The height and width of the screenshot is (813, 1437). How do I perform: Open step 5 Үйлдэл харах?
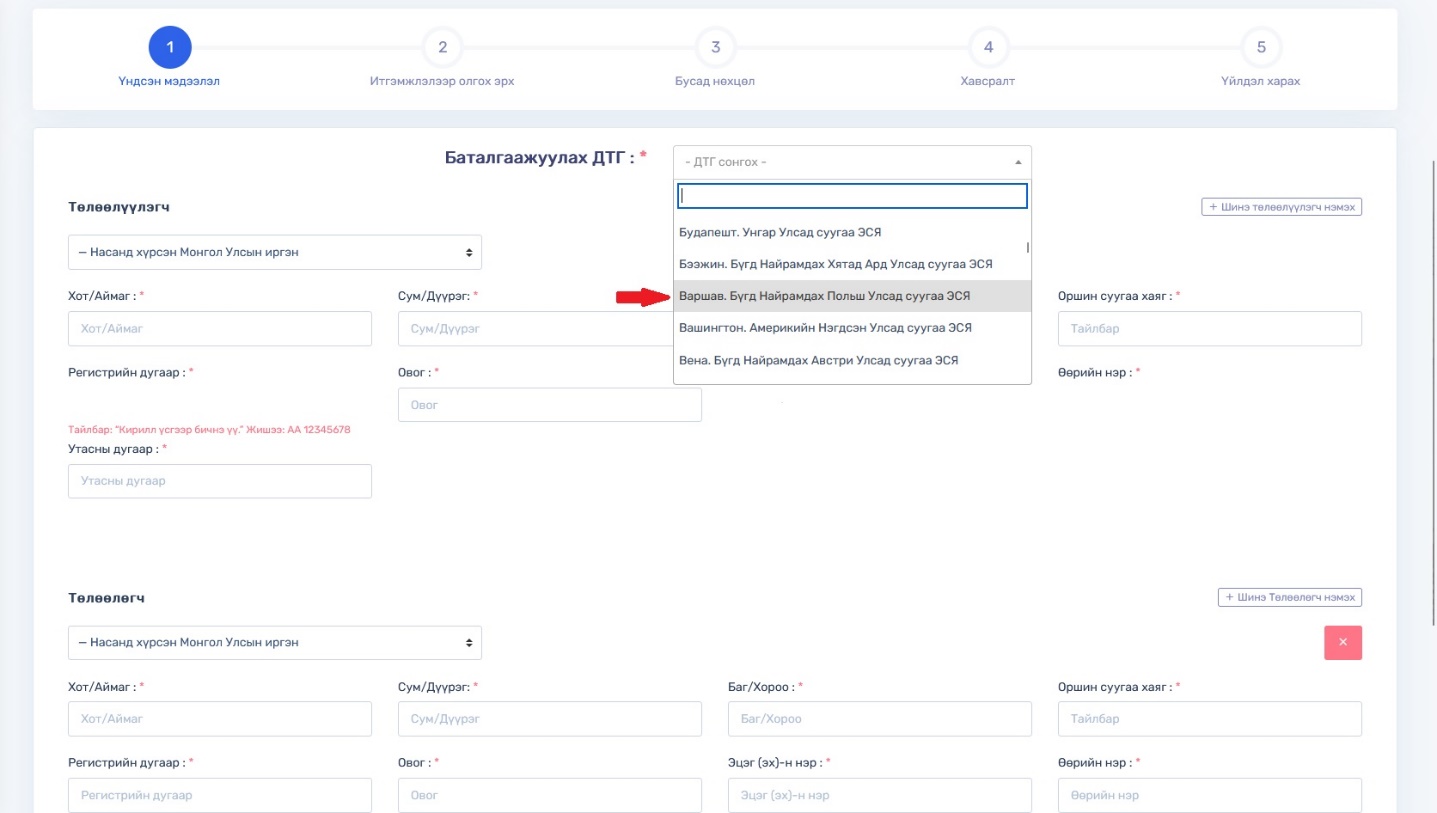1261,47
